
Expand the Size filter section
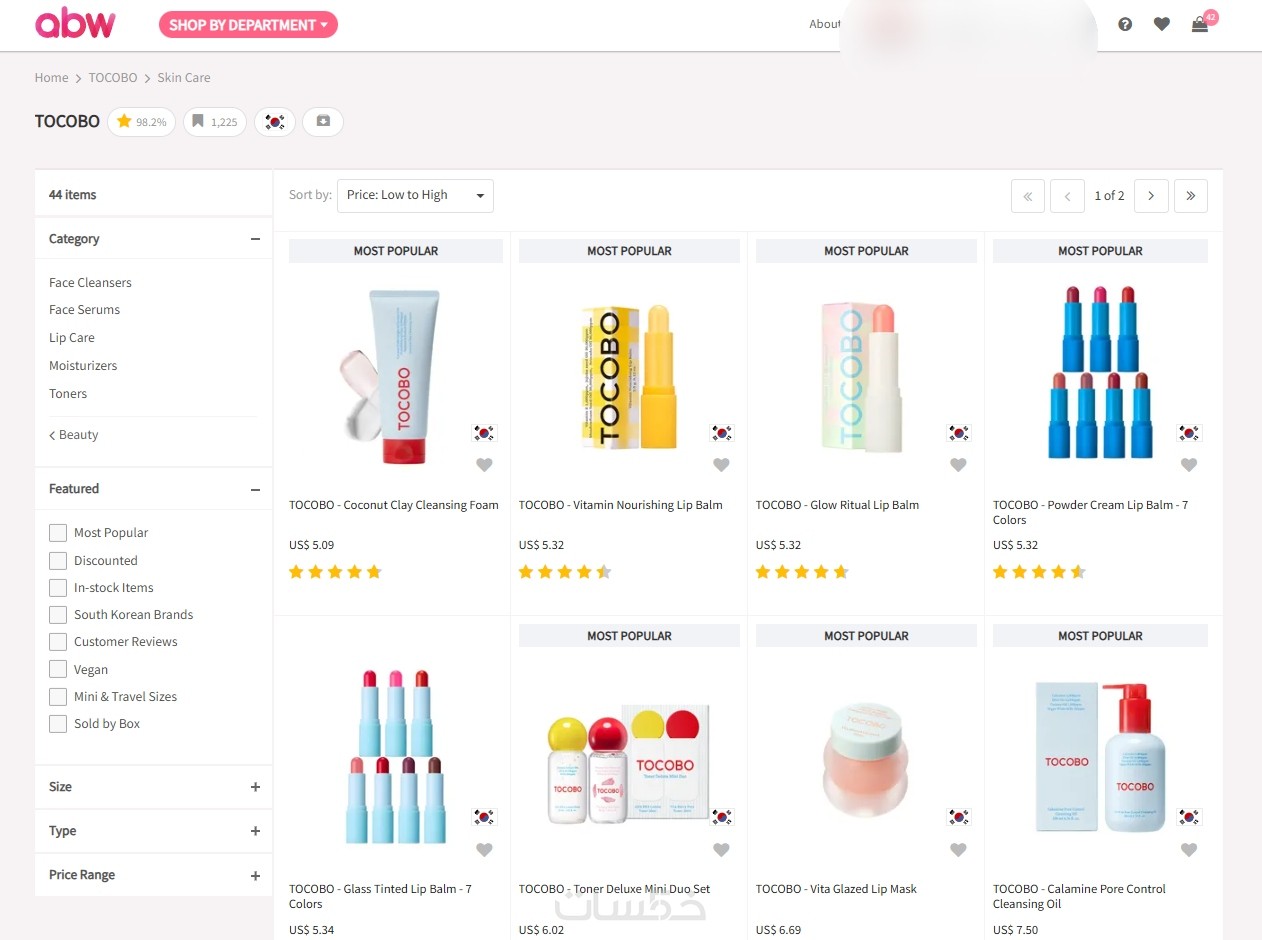(255, 787)
